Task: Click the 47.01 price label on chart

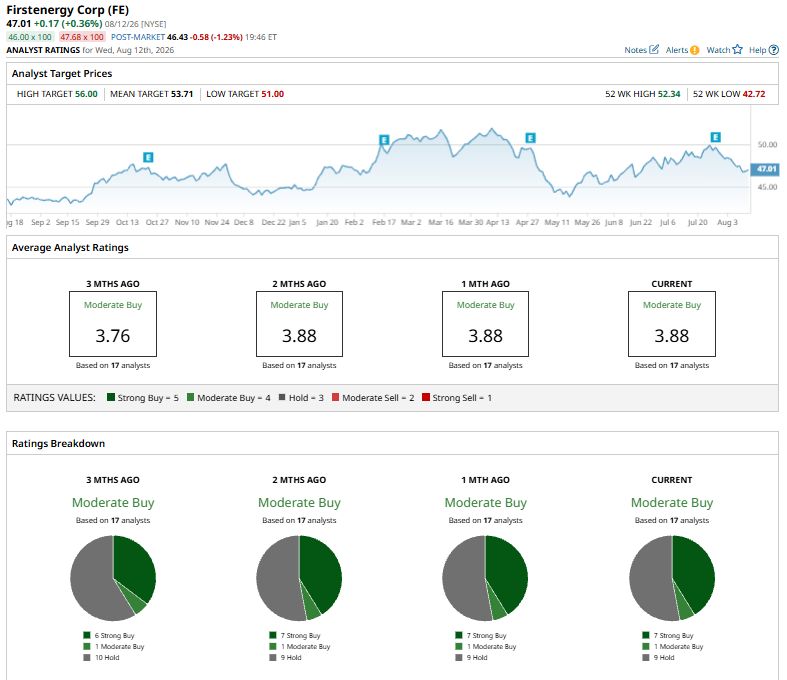Action: coord(765,169)
